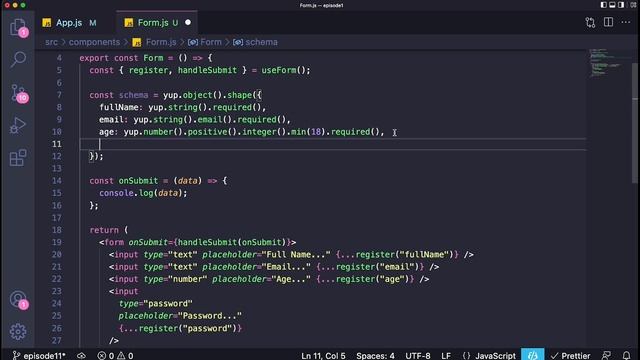Click the Prettier status item
640x360 pixels.
click(x=570, y=356)
